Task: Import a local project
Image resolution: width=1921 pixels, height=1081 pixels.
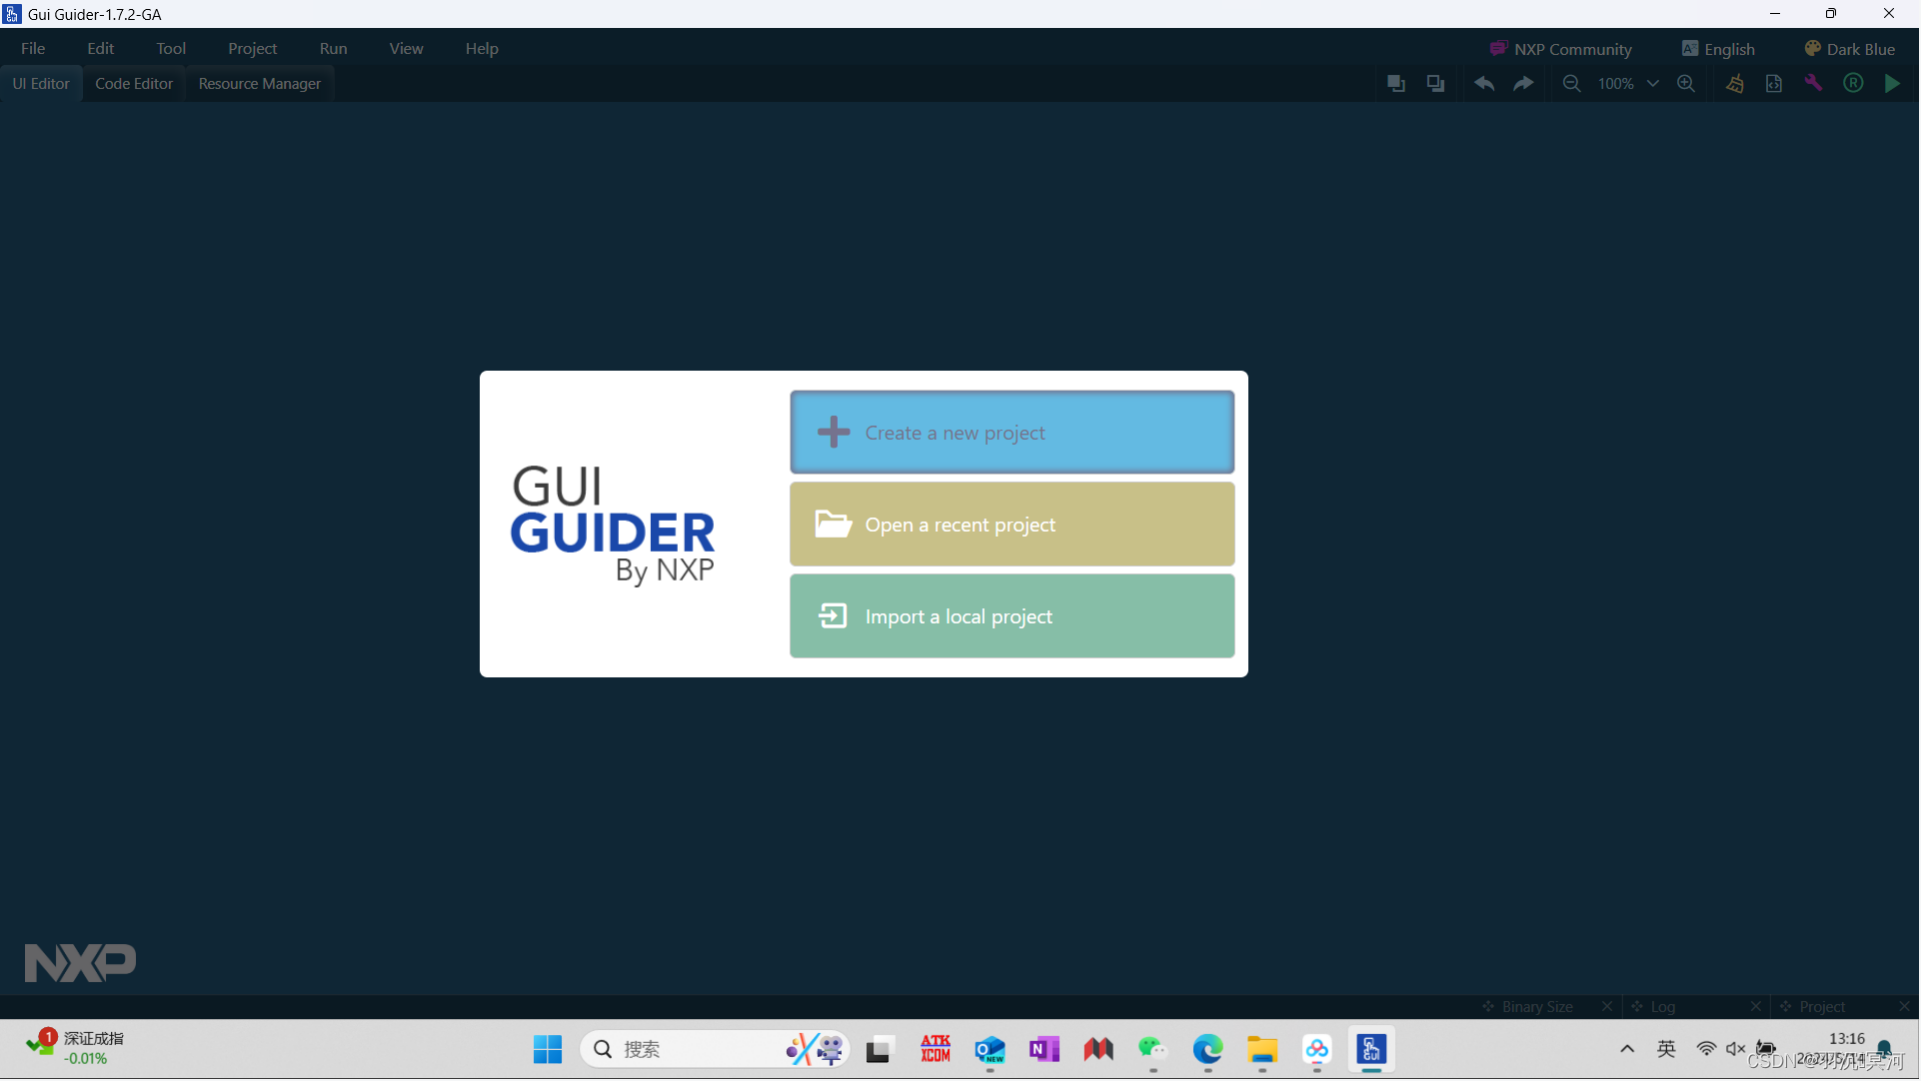Action: pyautogui.click(x=1012, y=616)
